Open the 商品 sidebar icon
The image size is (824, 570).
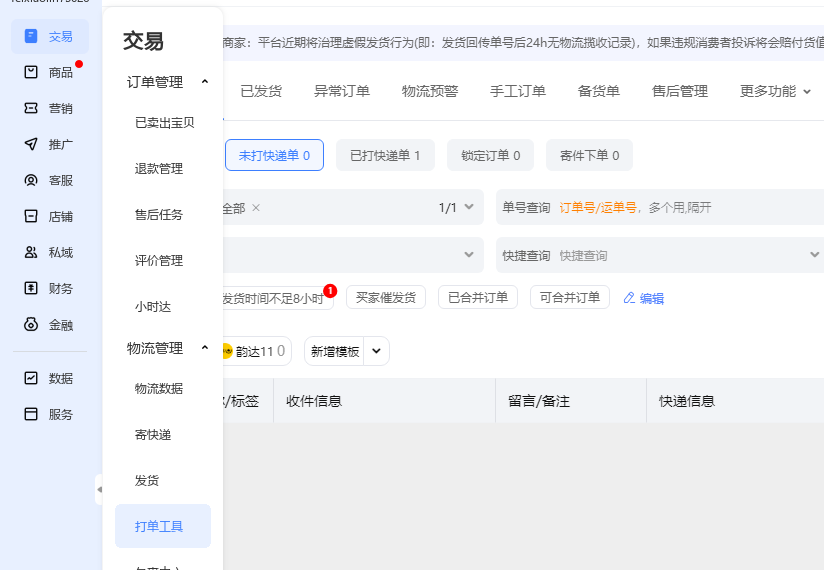(x=31, y=72)
